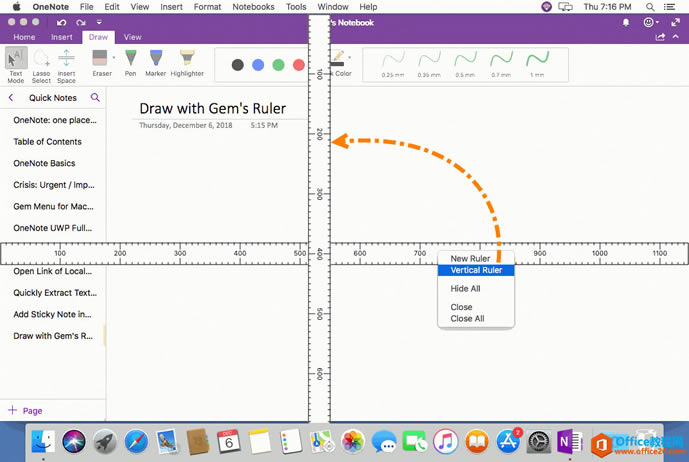Choose Vertical Ruler from context menu
Screen dimensions: 689x462
tap(476, 270)
